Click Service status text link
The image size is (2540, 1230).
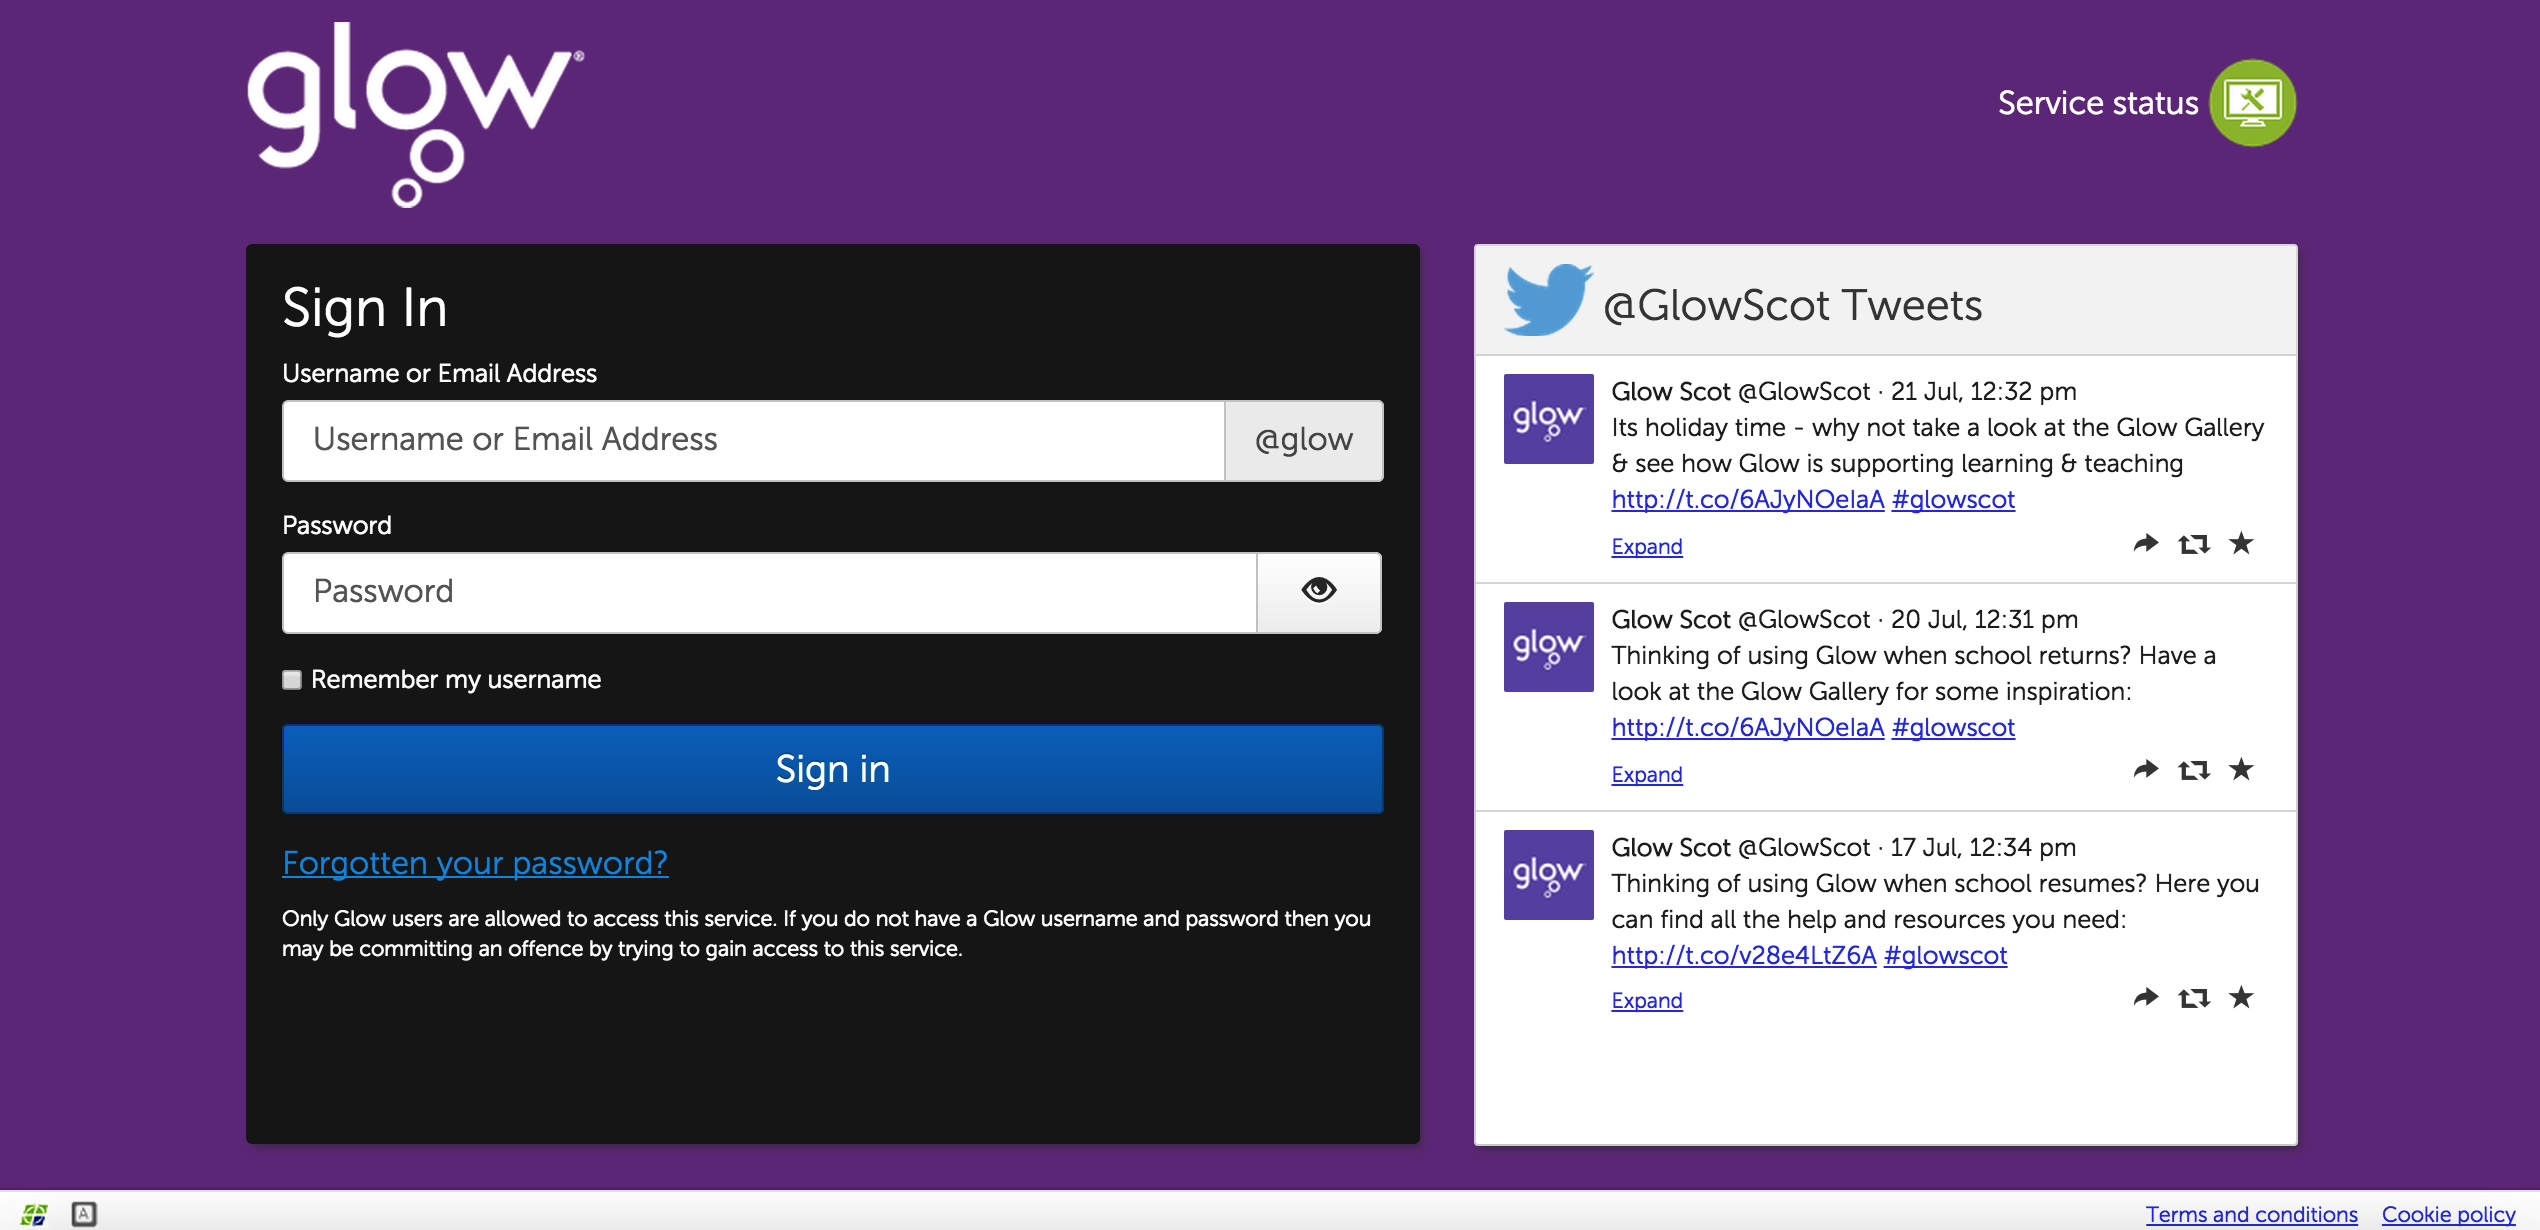coord(2098,103)
